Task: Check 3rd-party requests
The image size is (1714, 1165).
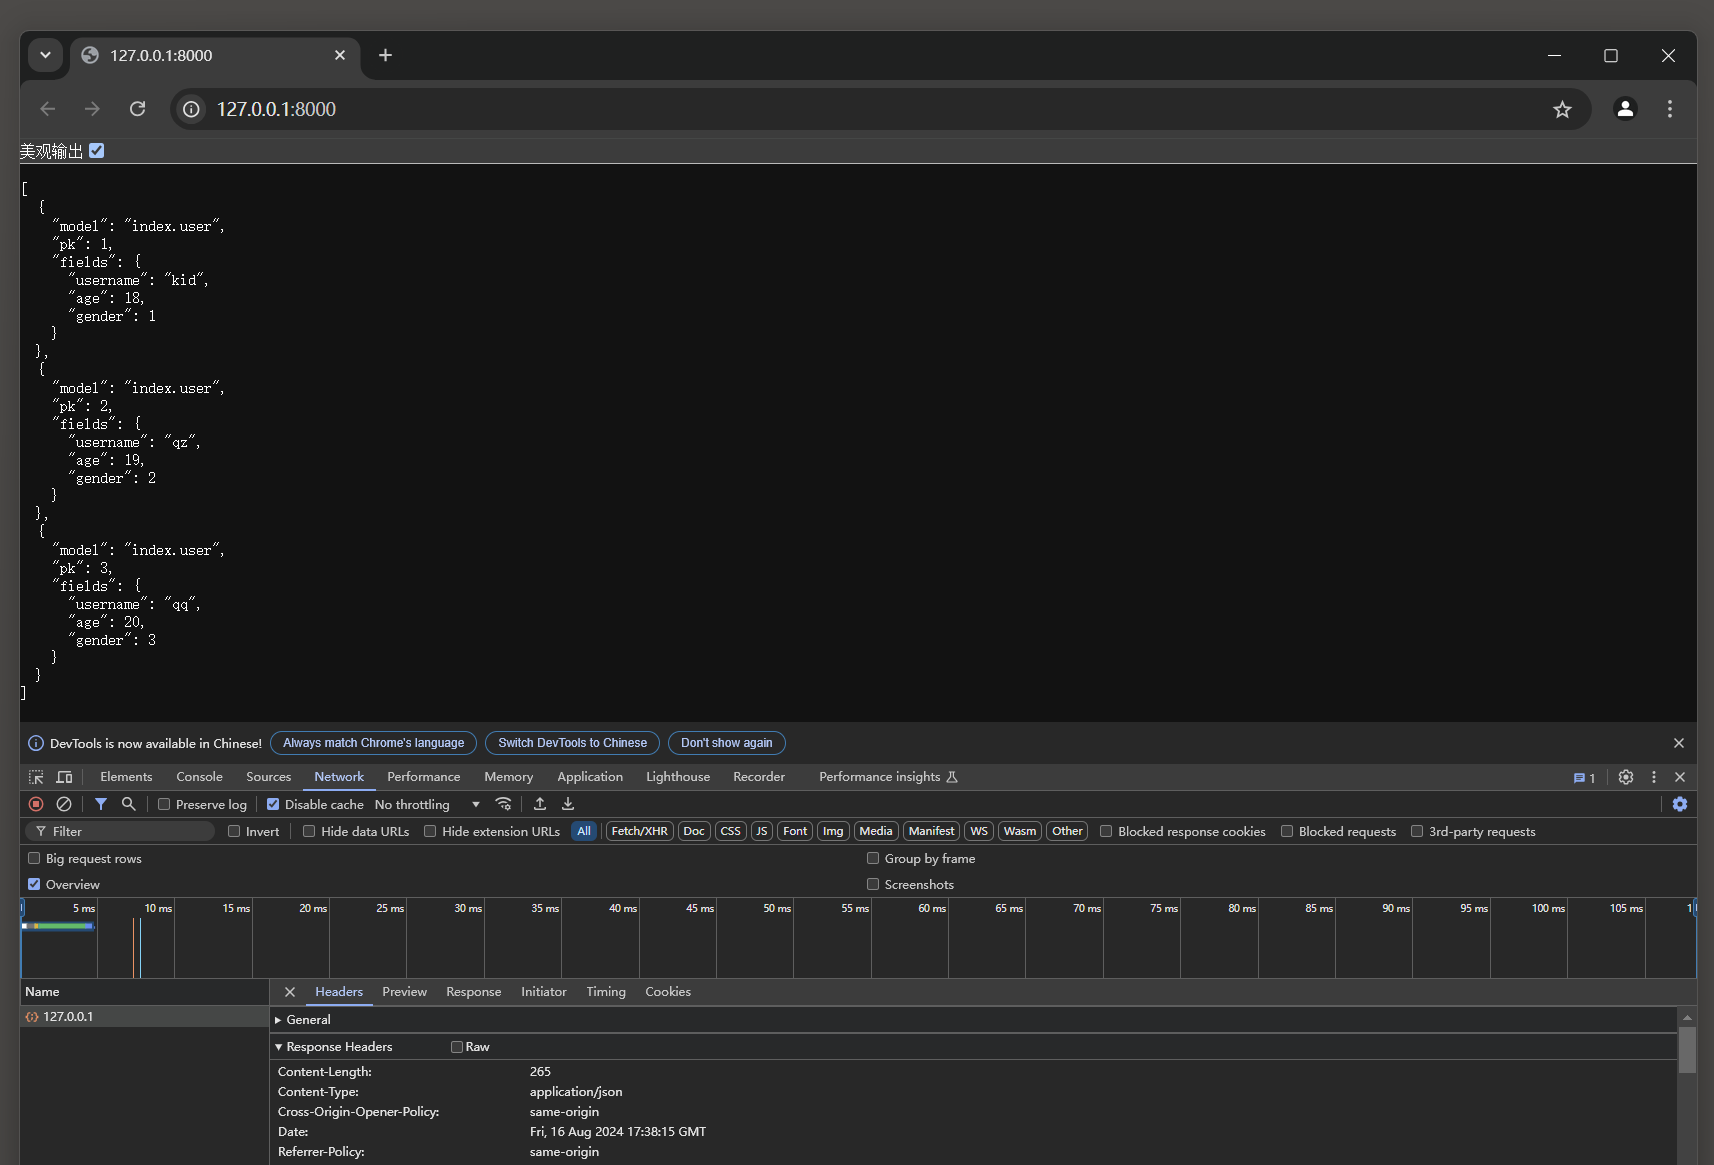Action: point(1417,831)
